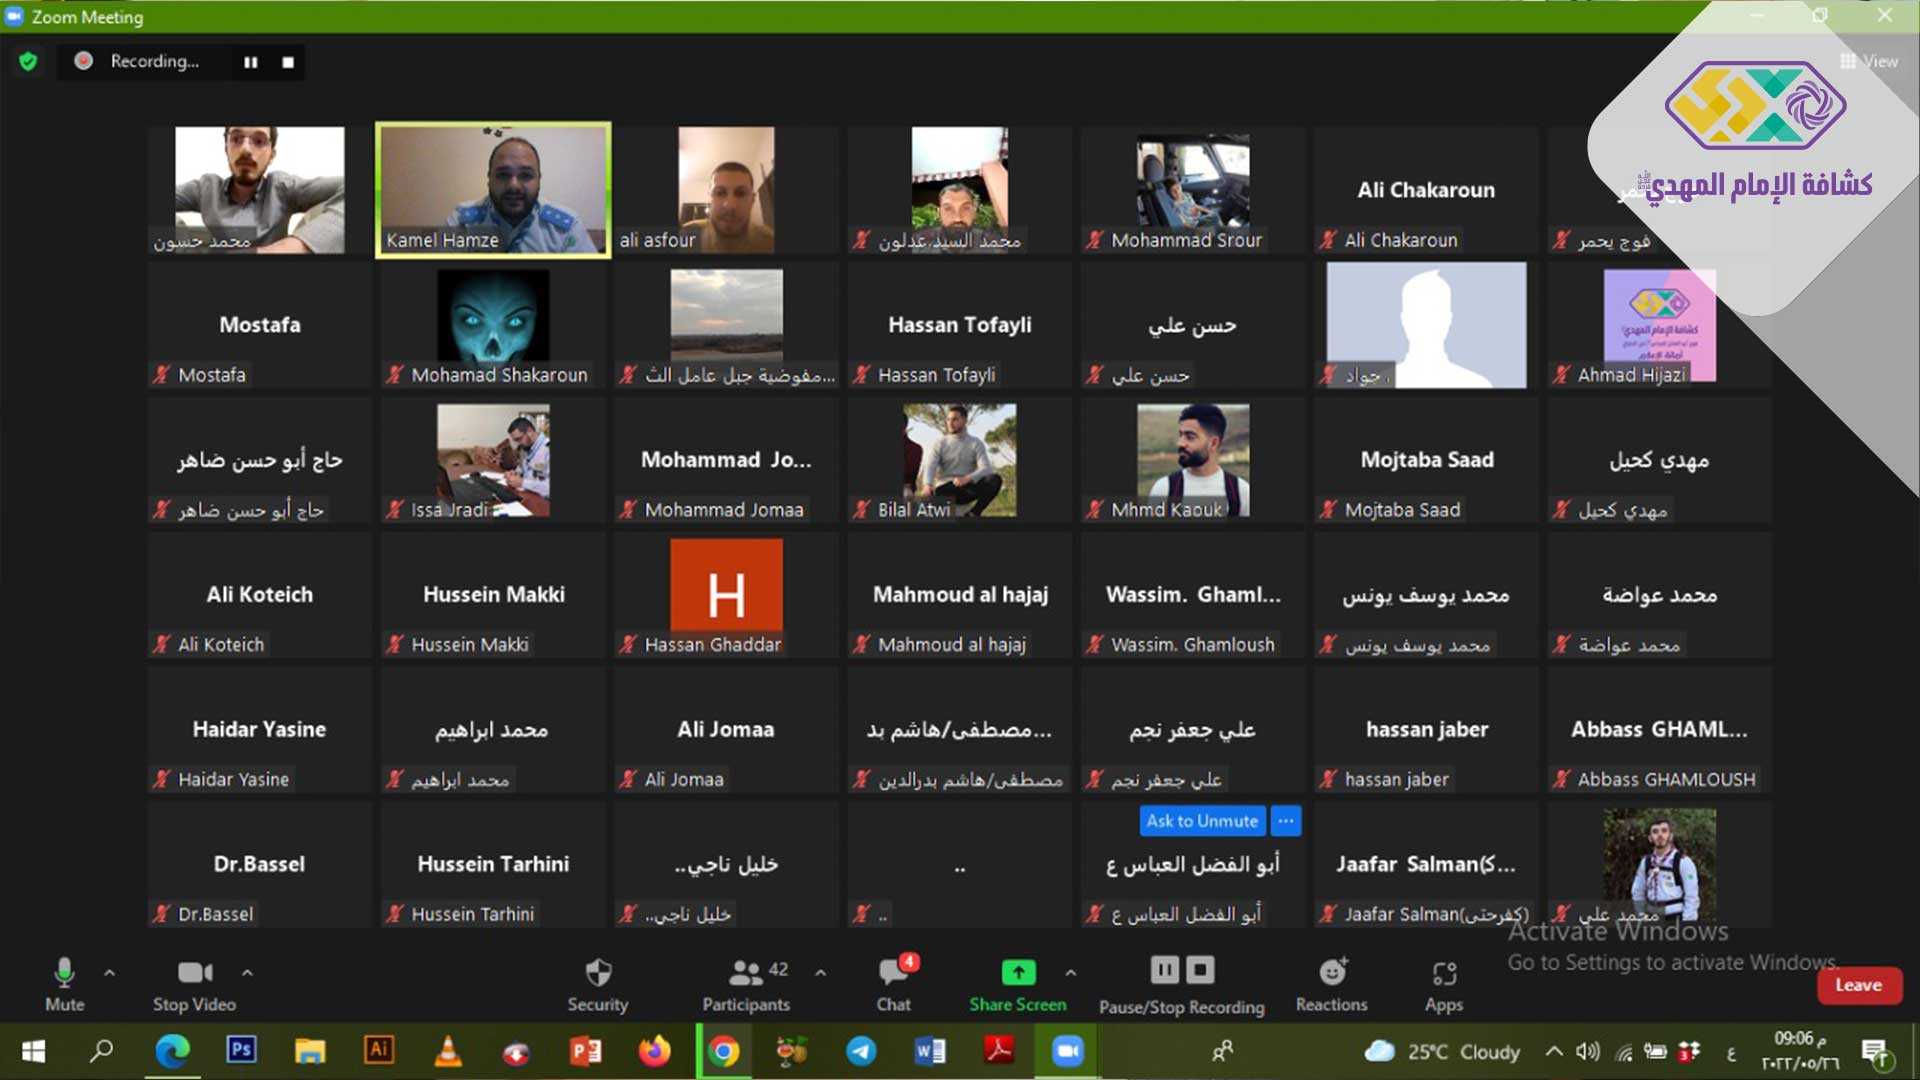Open the Security shield icon
The height and width of the screenshot is (1080, 1920).
(598, 973)
